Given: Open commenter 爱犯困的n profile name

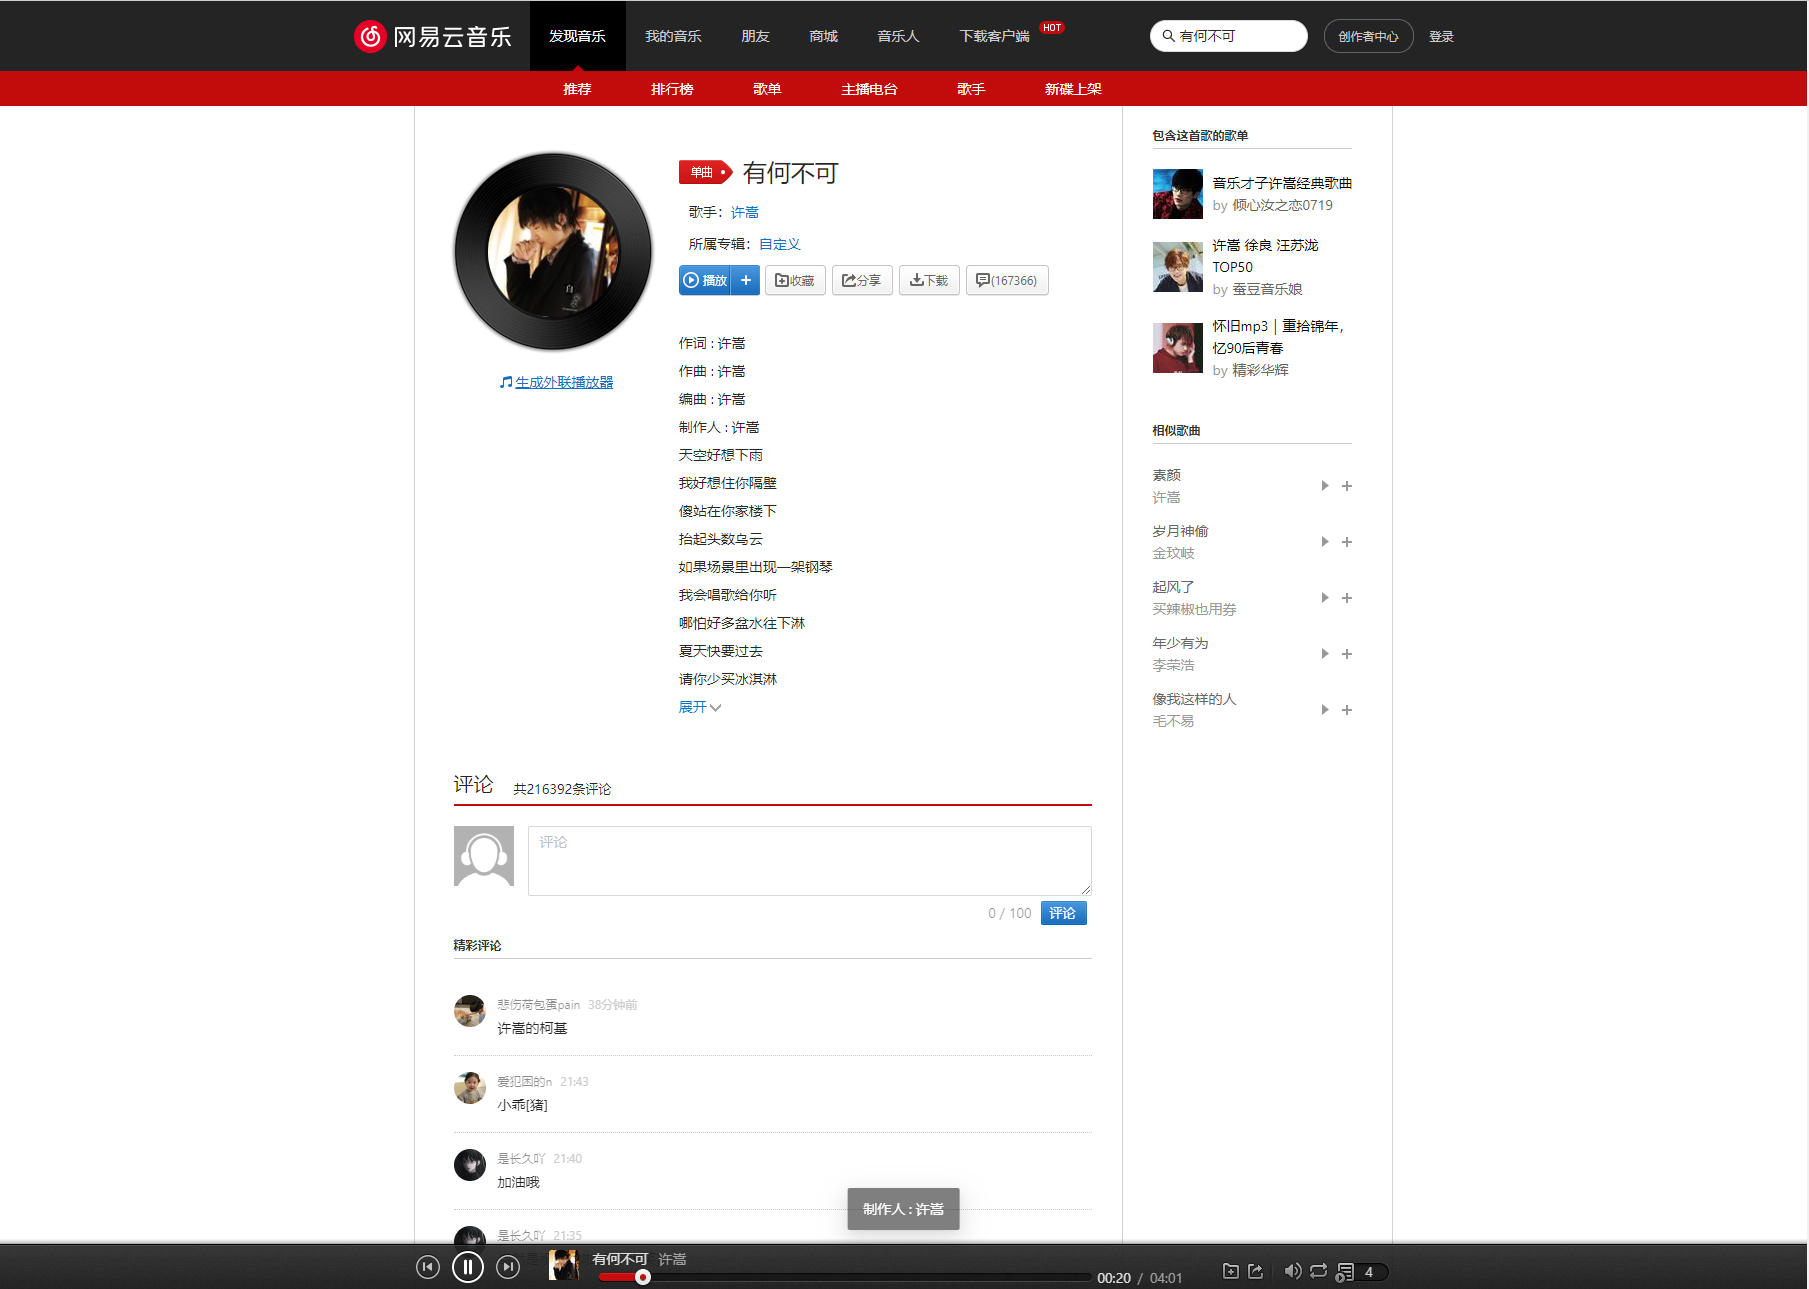Looking at the screenshot, I should pyautogui.click(x=524, y=1082).
